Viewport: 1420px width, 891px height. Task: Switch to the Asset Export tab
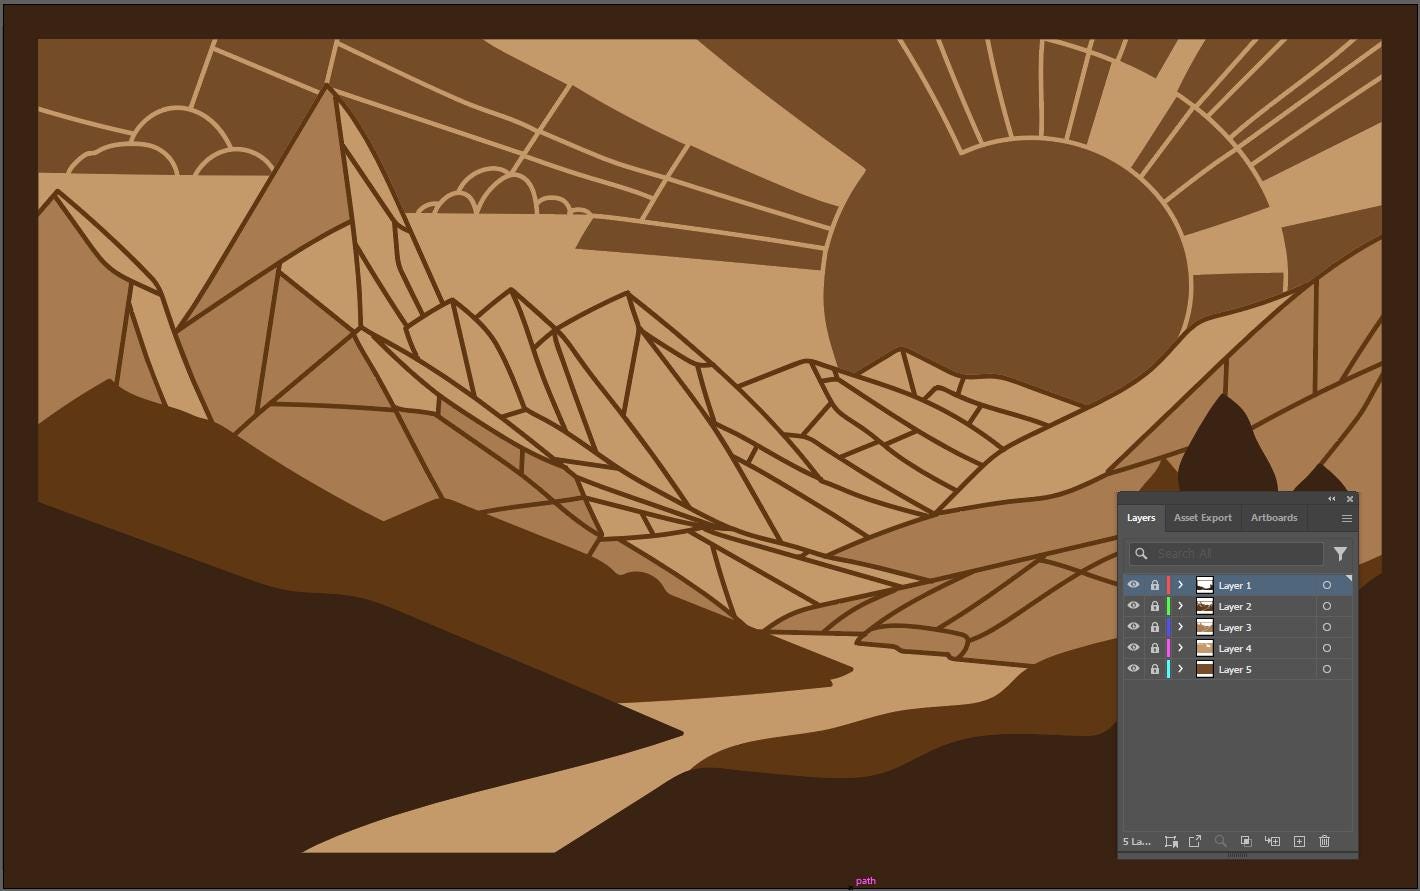tap(1203, 518)
